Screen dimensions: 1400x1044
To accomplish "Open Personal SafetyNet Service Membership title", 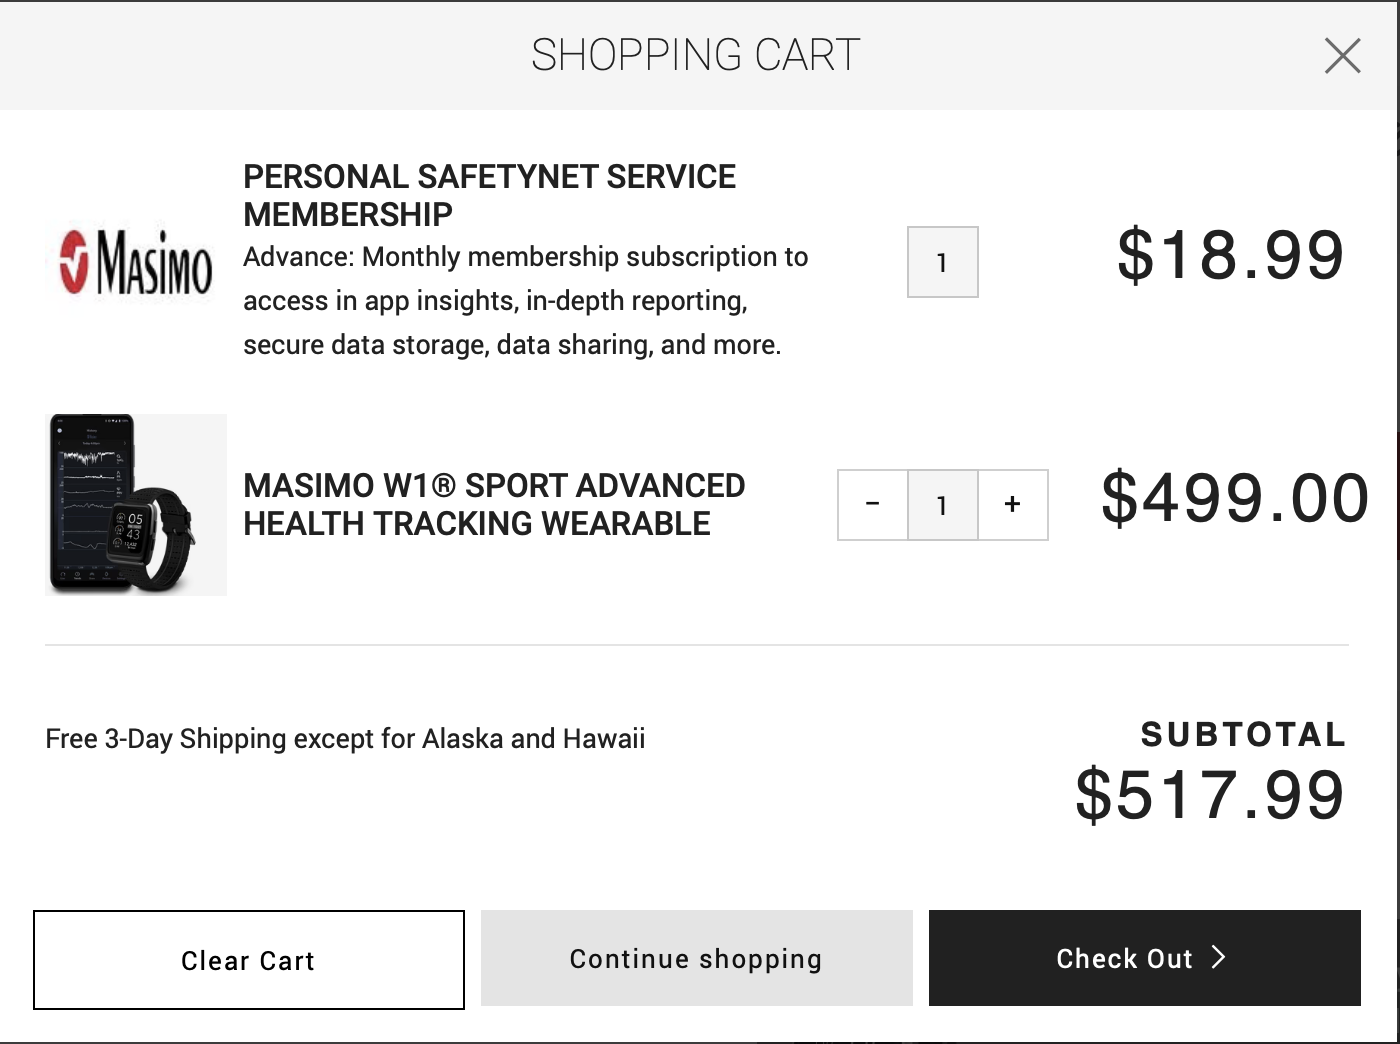I will [489, 195].
